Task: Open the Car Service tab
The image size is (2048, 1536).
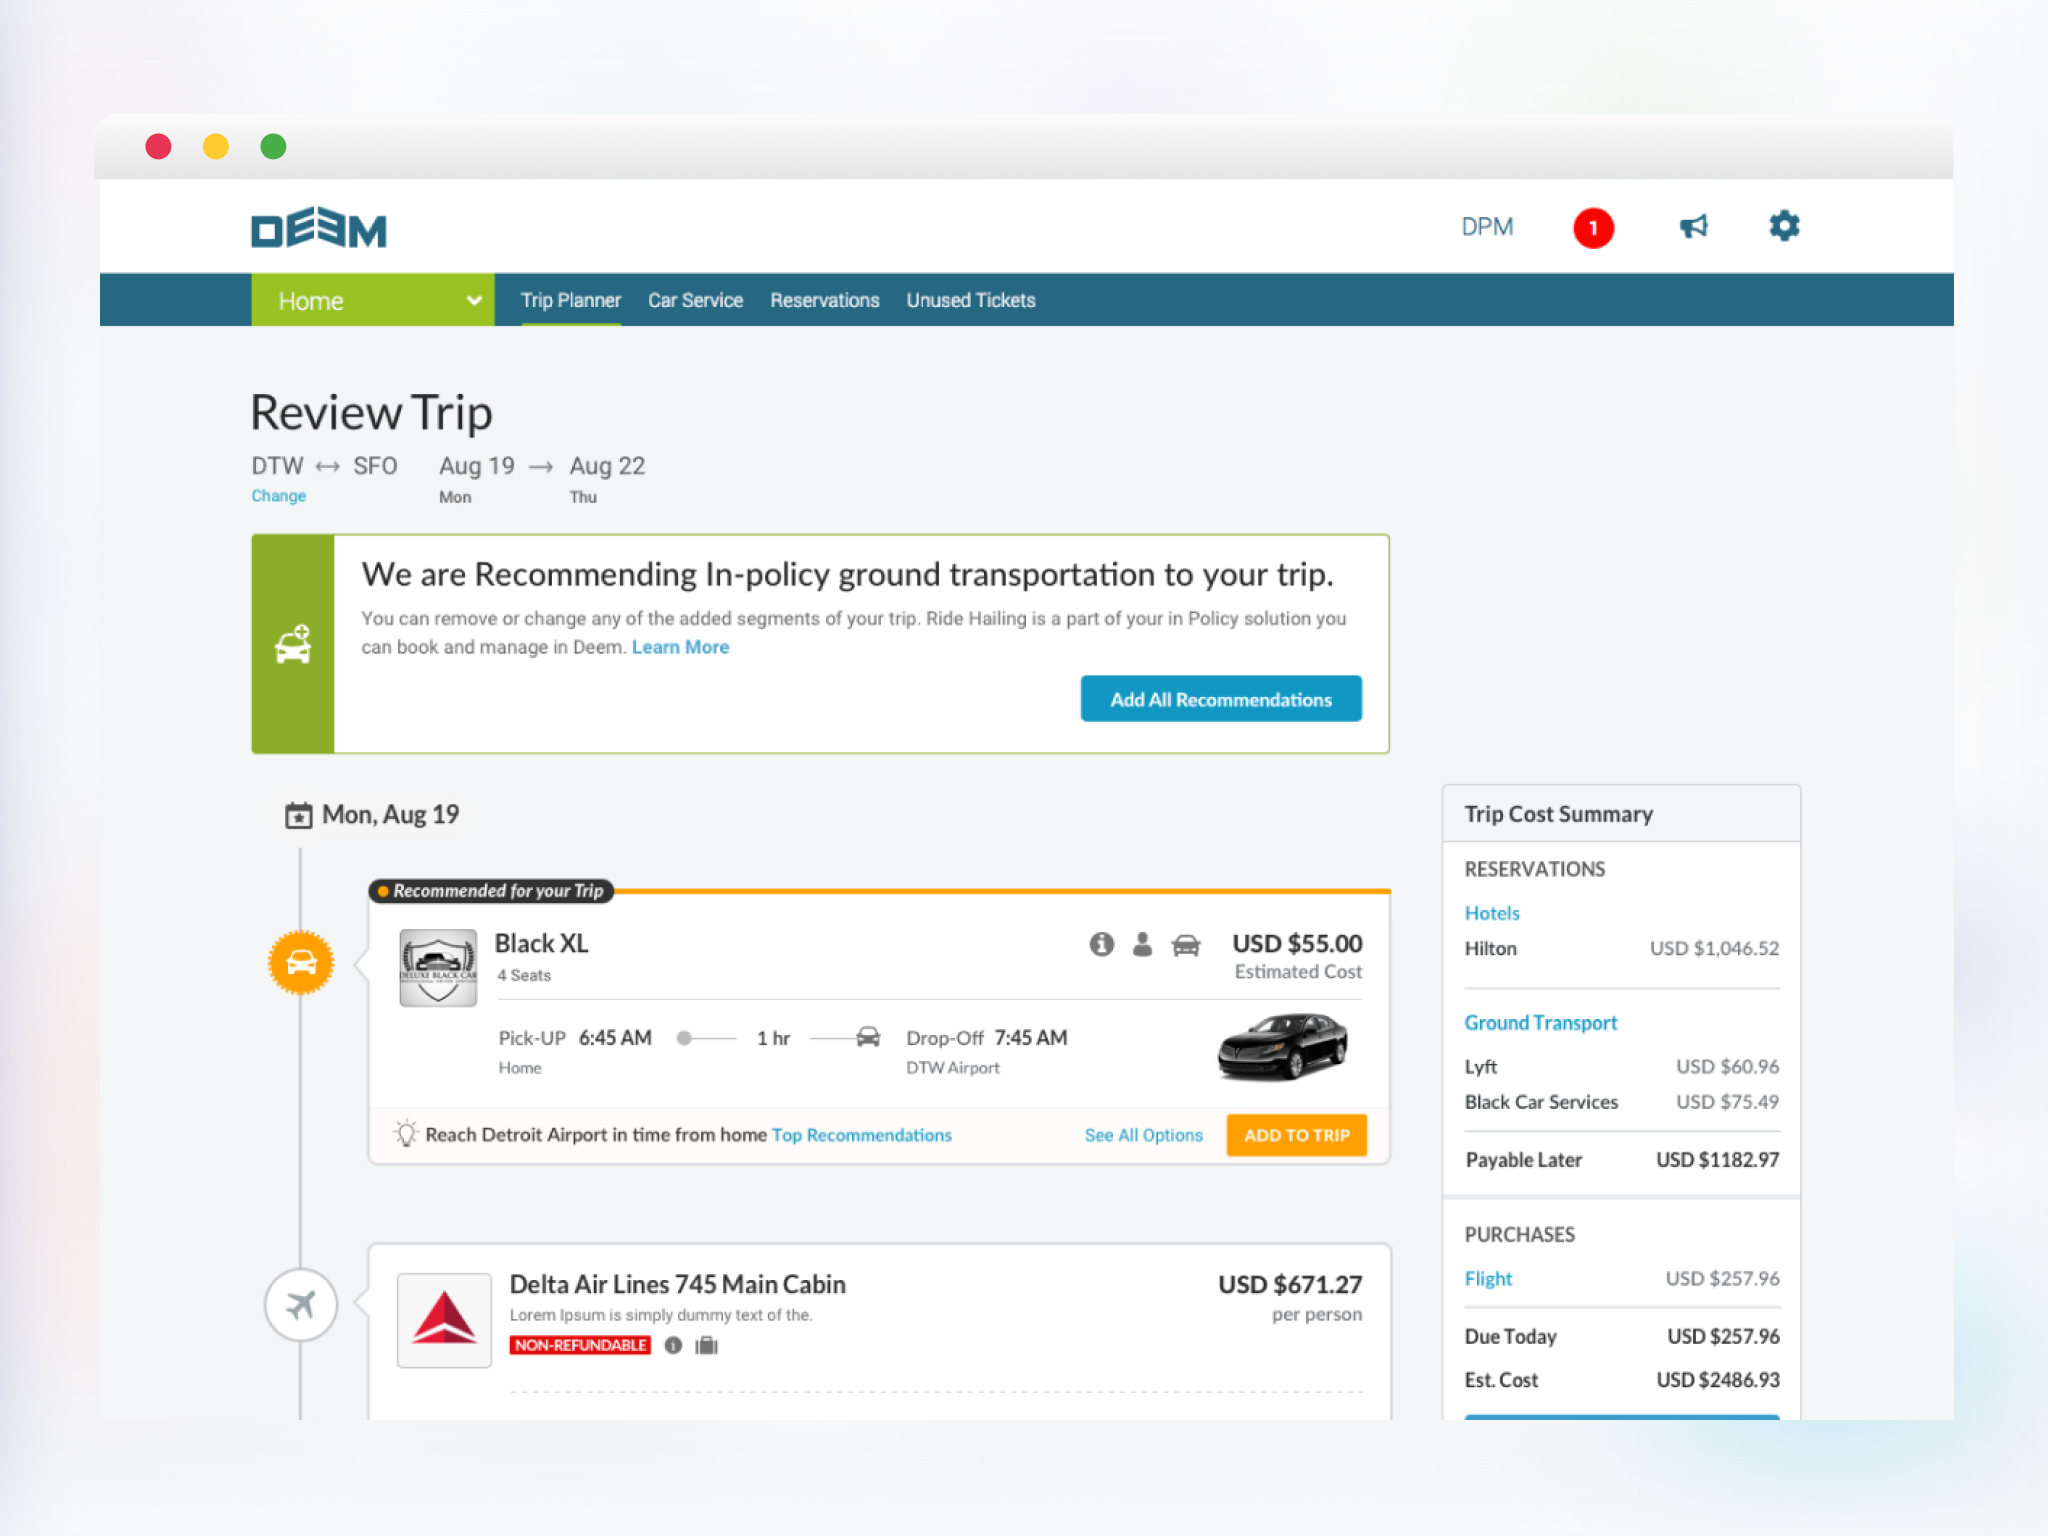Action: 695,300
